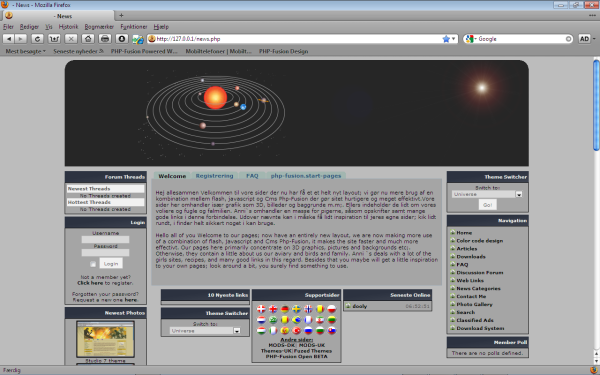Click the Stop loading X icon
The image size is (600, 375).
71,39
